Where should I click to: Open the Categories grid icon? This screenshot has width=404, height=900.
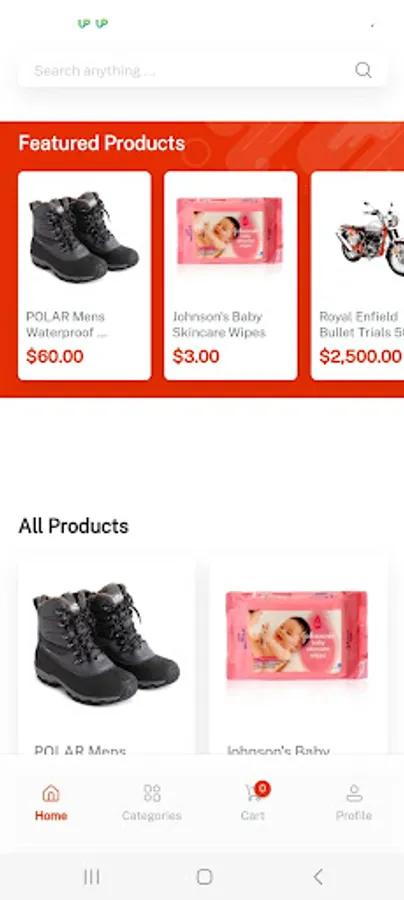(152, 793)
